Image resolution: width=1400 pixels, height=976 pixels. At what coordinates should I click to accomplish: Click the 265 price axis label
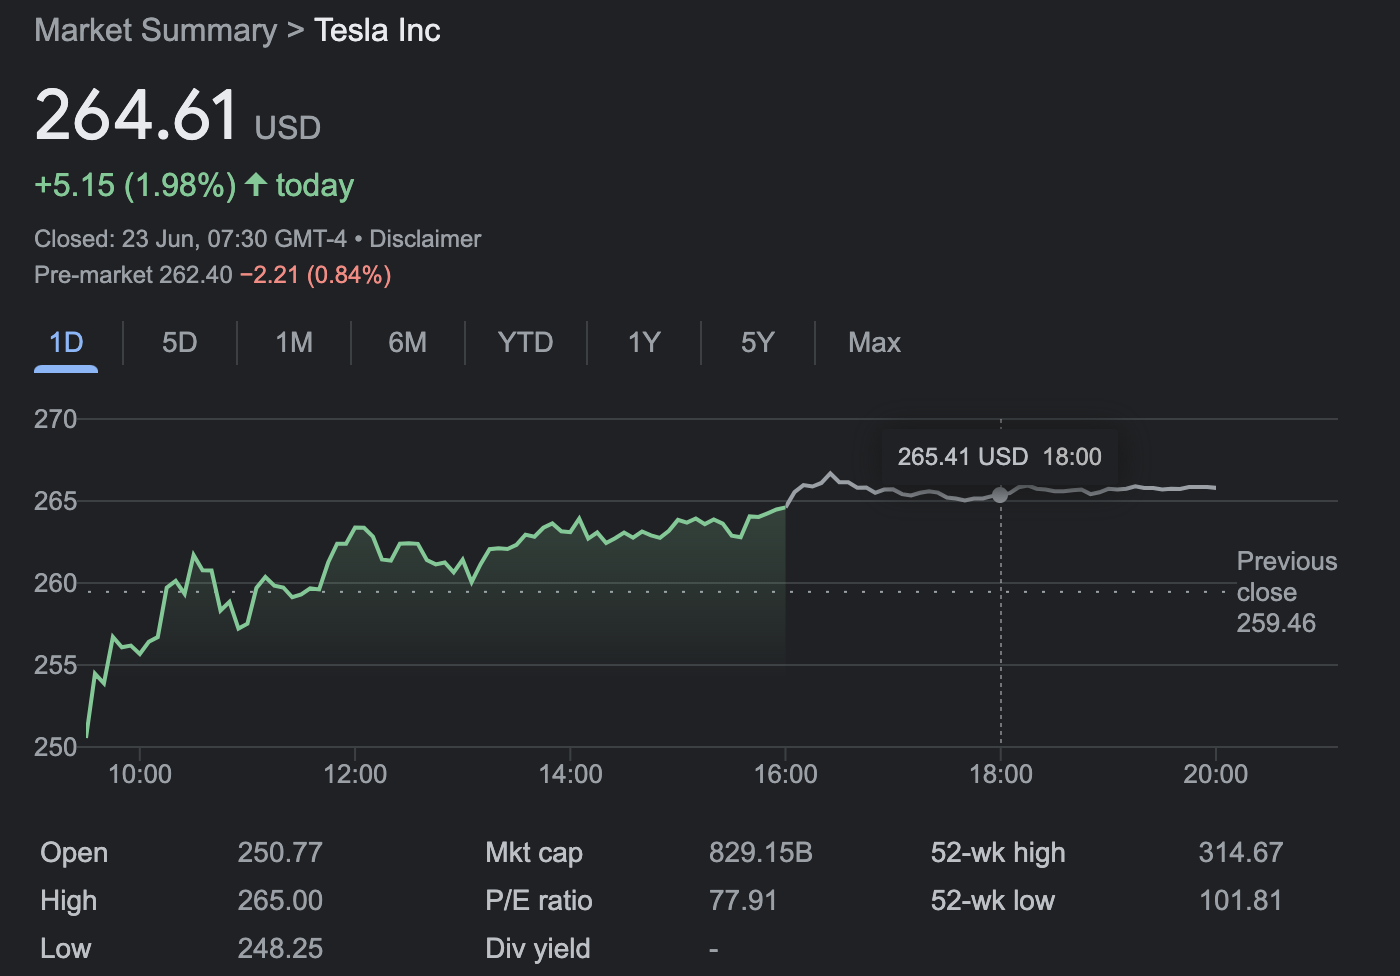pyautogui.click(x=56, y=501)
